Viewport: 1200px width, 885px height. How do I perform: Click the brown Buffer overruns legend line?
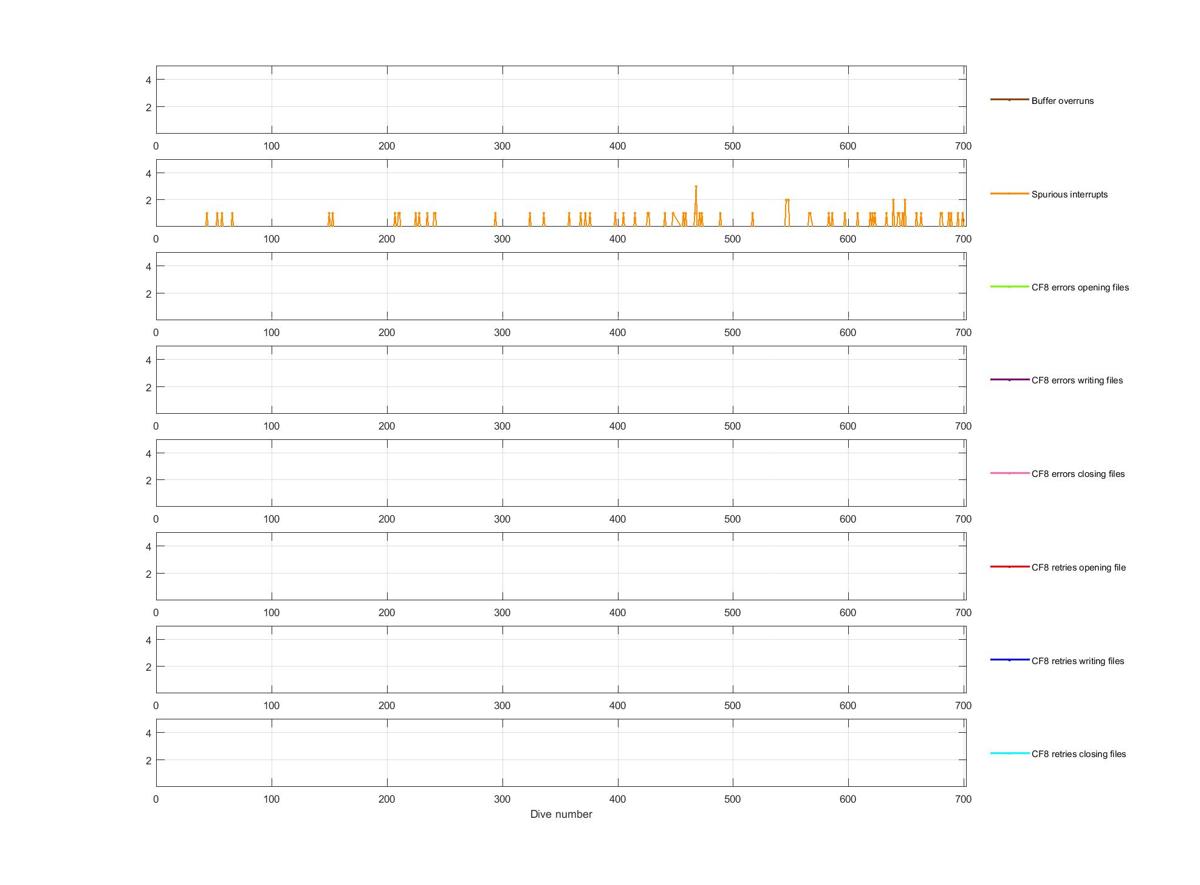[1009, 100]
